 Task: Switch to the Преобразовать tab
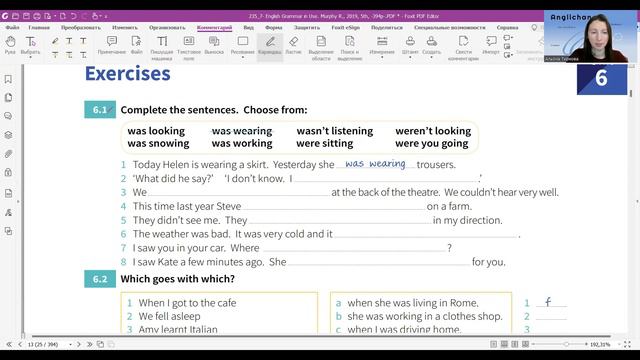click(80, 27)
